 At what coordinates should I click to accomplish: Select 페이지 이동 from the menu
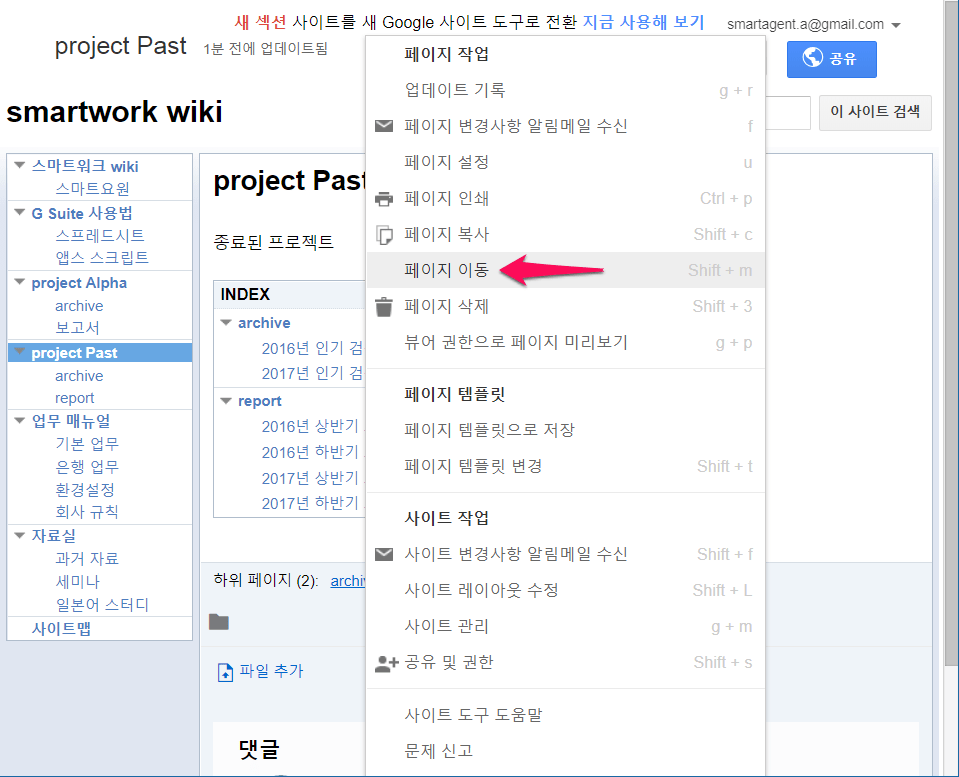446,270
